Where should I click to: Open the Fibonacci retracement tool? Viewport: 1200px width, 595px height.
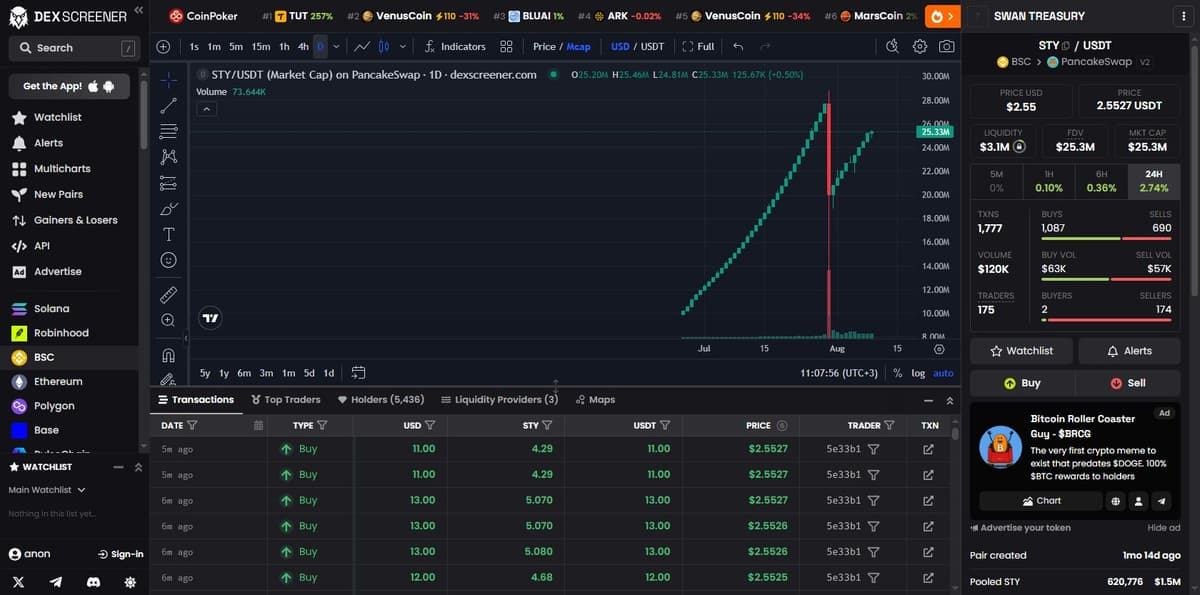click(169, 131)
